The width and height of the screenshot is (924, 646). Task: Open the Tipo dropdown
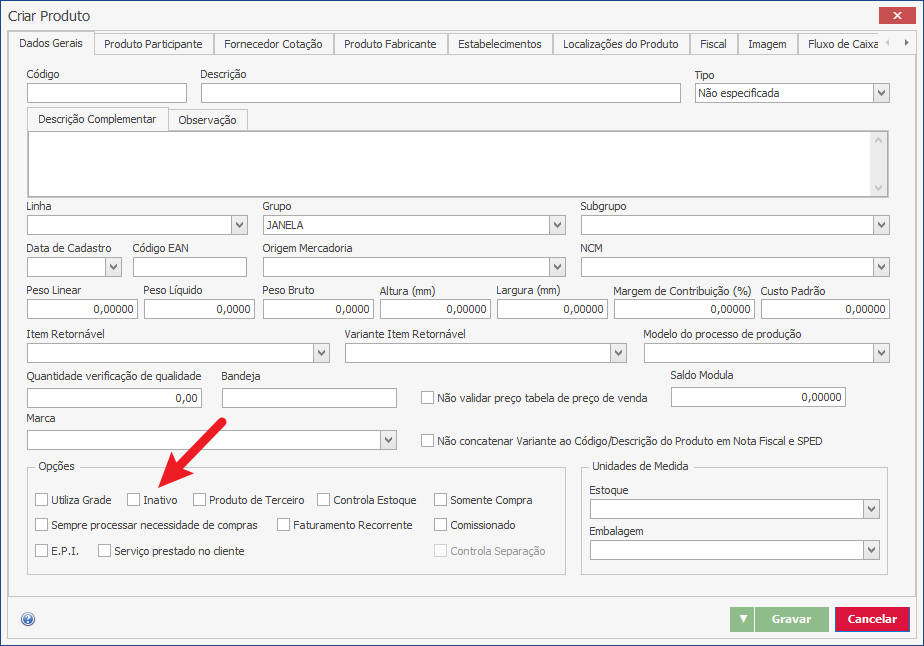pyautogui.click(x=881, y=93)
